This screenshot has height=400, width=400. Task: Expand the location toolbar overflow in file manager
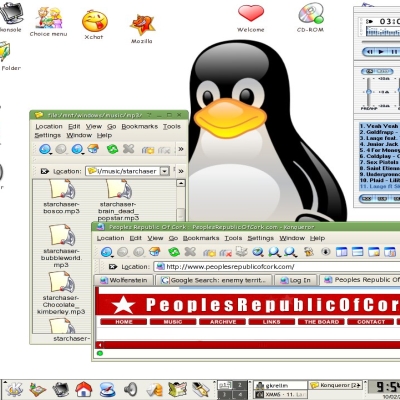181,171
